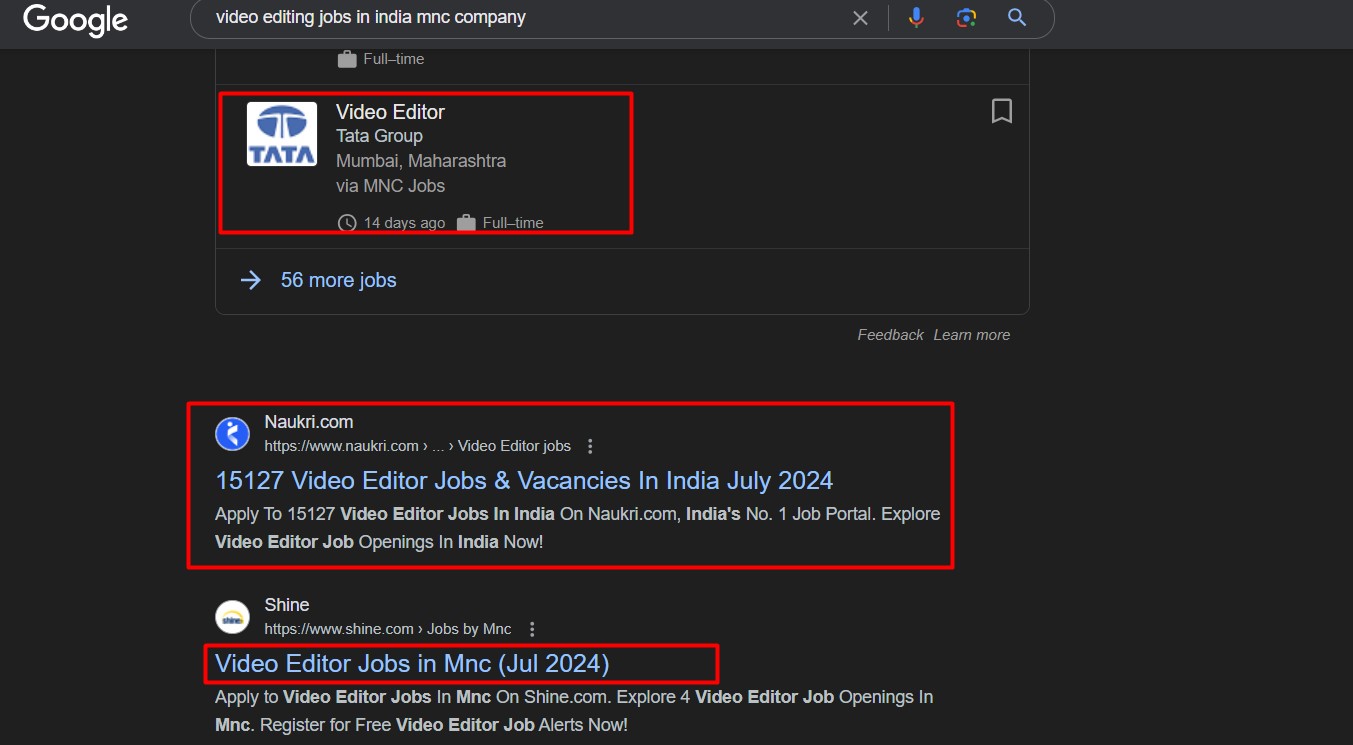Screen dimensions: 1353x745
Task: Click the Feedback link
Action: tap(890, 335)
